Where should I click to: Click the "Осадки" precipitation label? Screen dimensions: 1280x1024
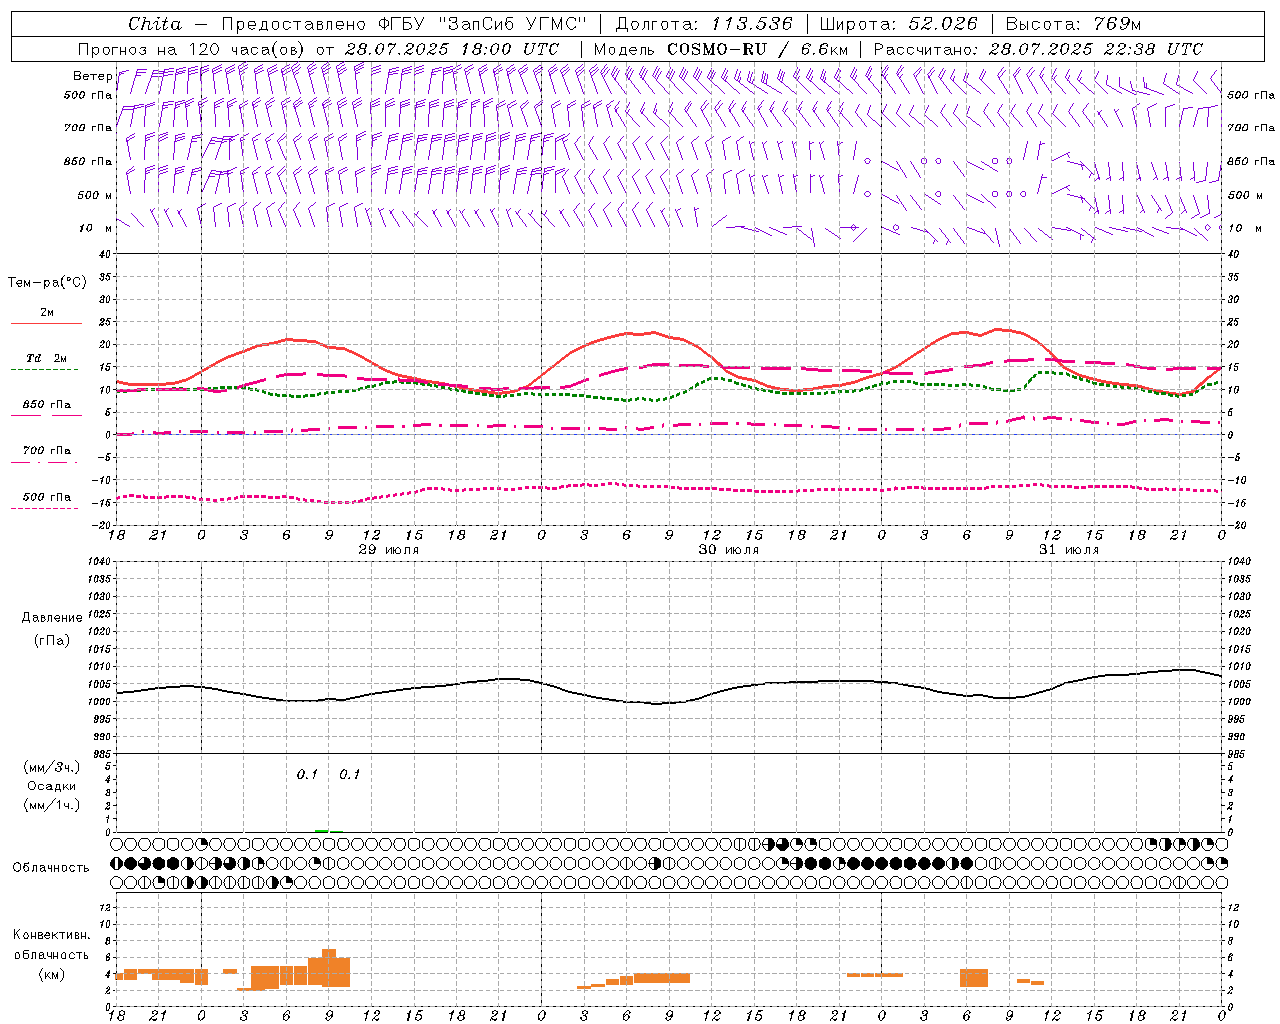point(52,786)
